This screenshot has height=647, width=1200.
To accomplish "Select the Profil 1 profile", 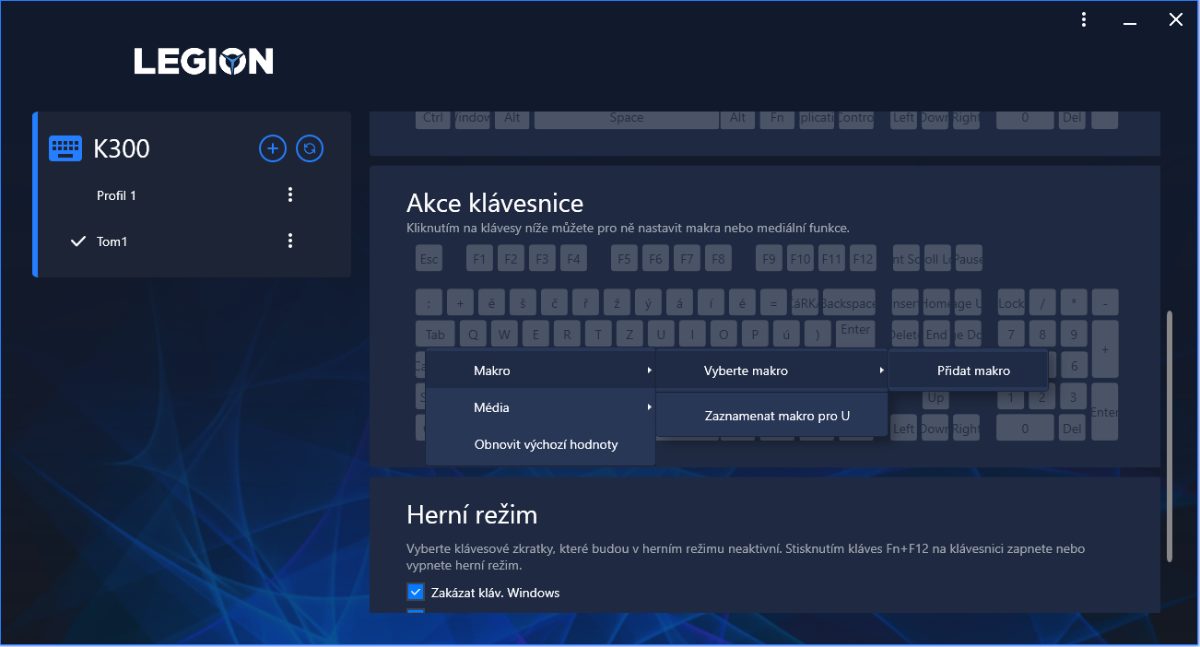I will (116, 196).
